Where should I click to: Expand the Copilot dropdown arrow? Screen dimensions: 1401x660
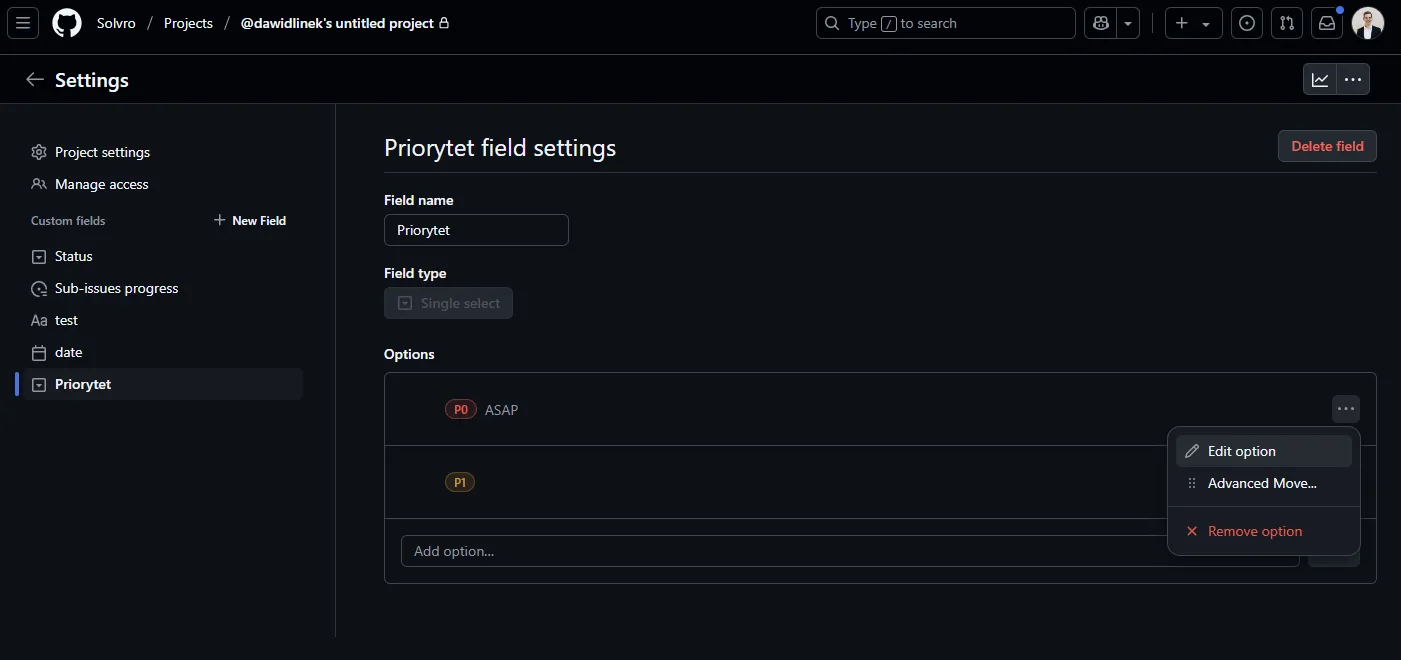coord(1129,23)
